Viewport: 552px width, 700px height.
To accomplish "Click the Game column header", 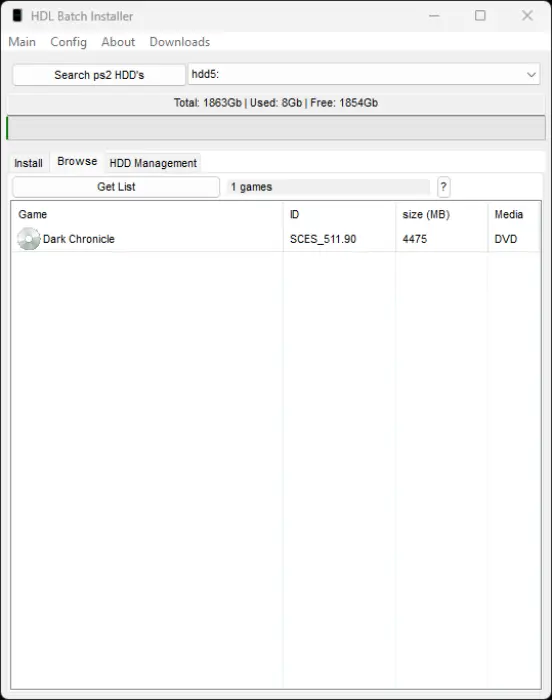I will [x=147, y=214].
